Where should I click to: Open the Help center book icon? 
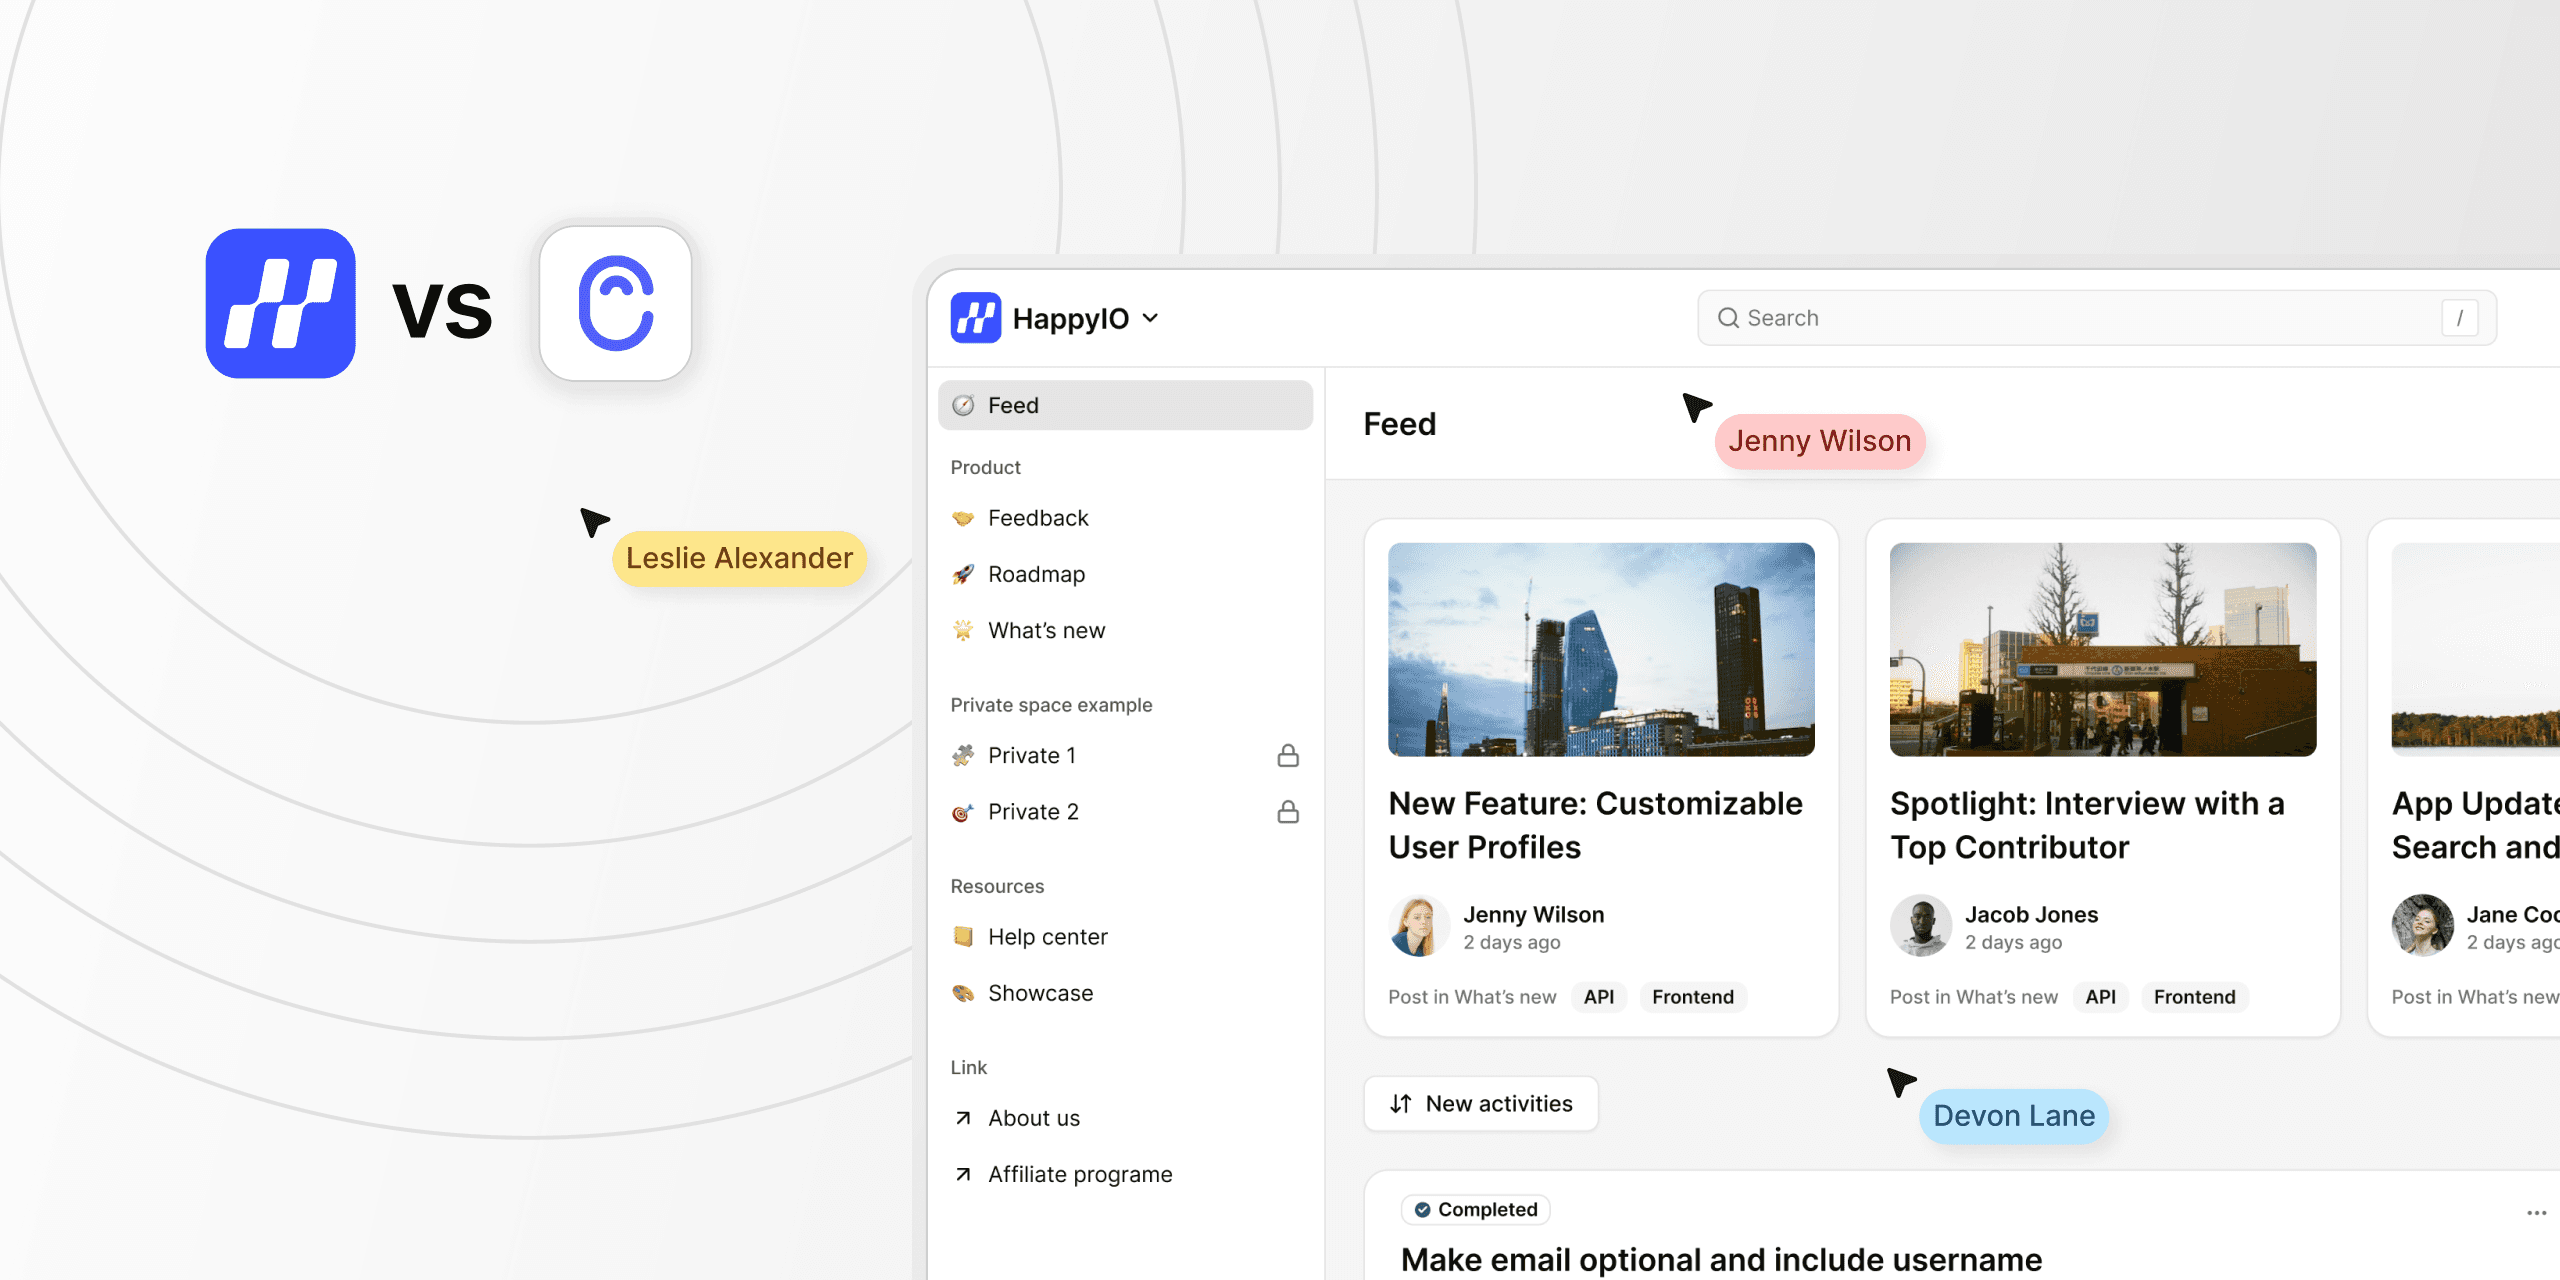(x=963, y=937)
